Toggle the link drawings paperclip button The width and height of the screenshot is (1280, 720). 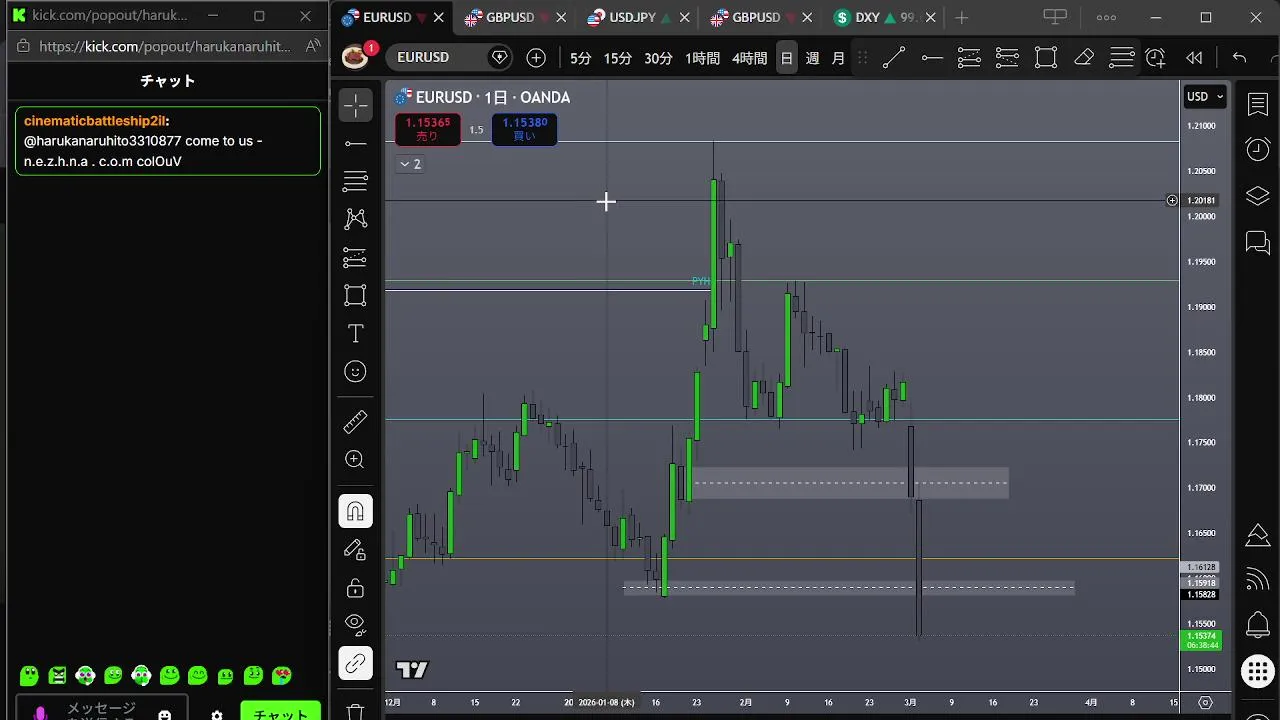(x=355, y=663)
